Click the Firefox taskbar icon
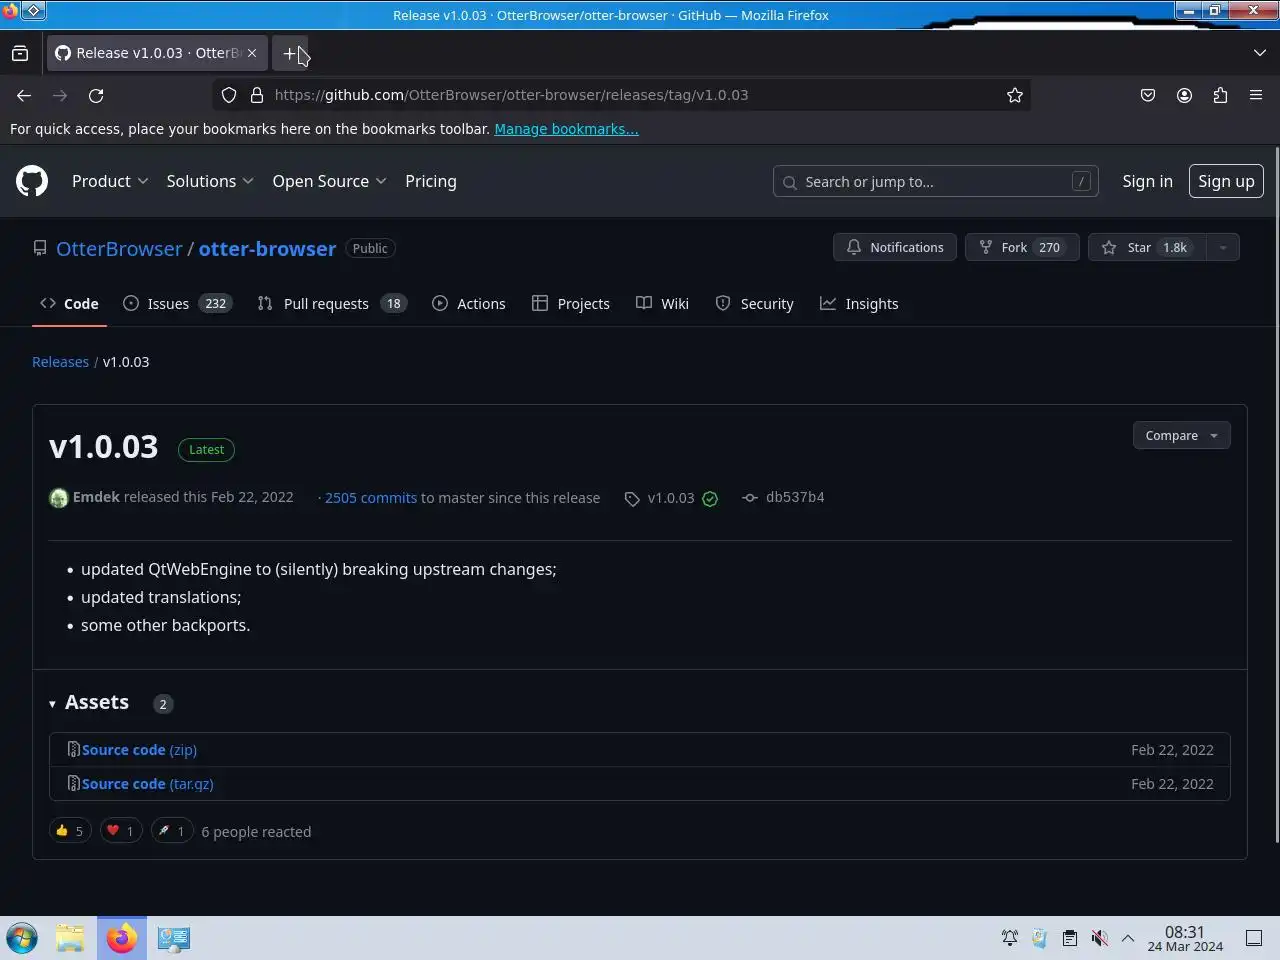 [x=122, y=938]
